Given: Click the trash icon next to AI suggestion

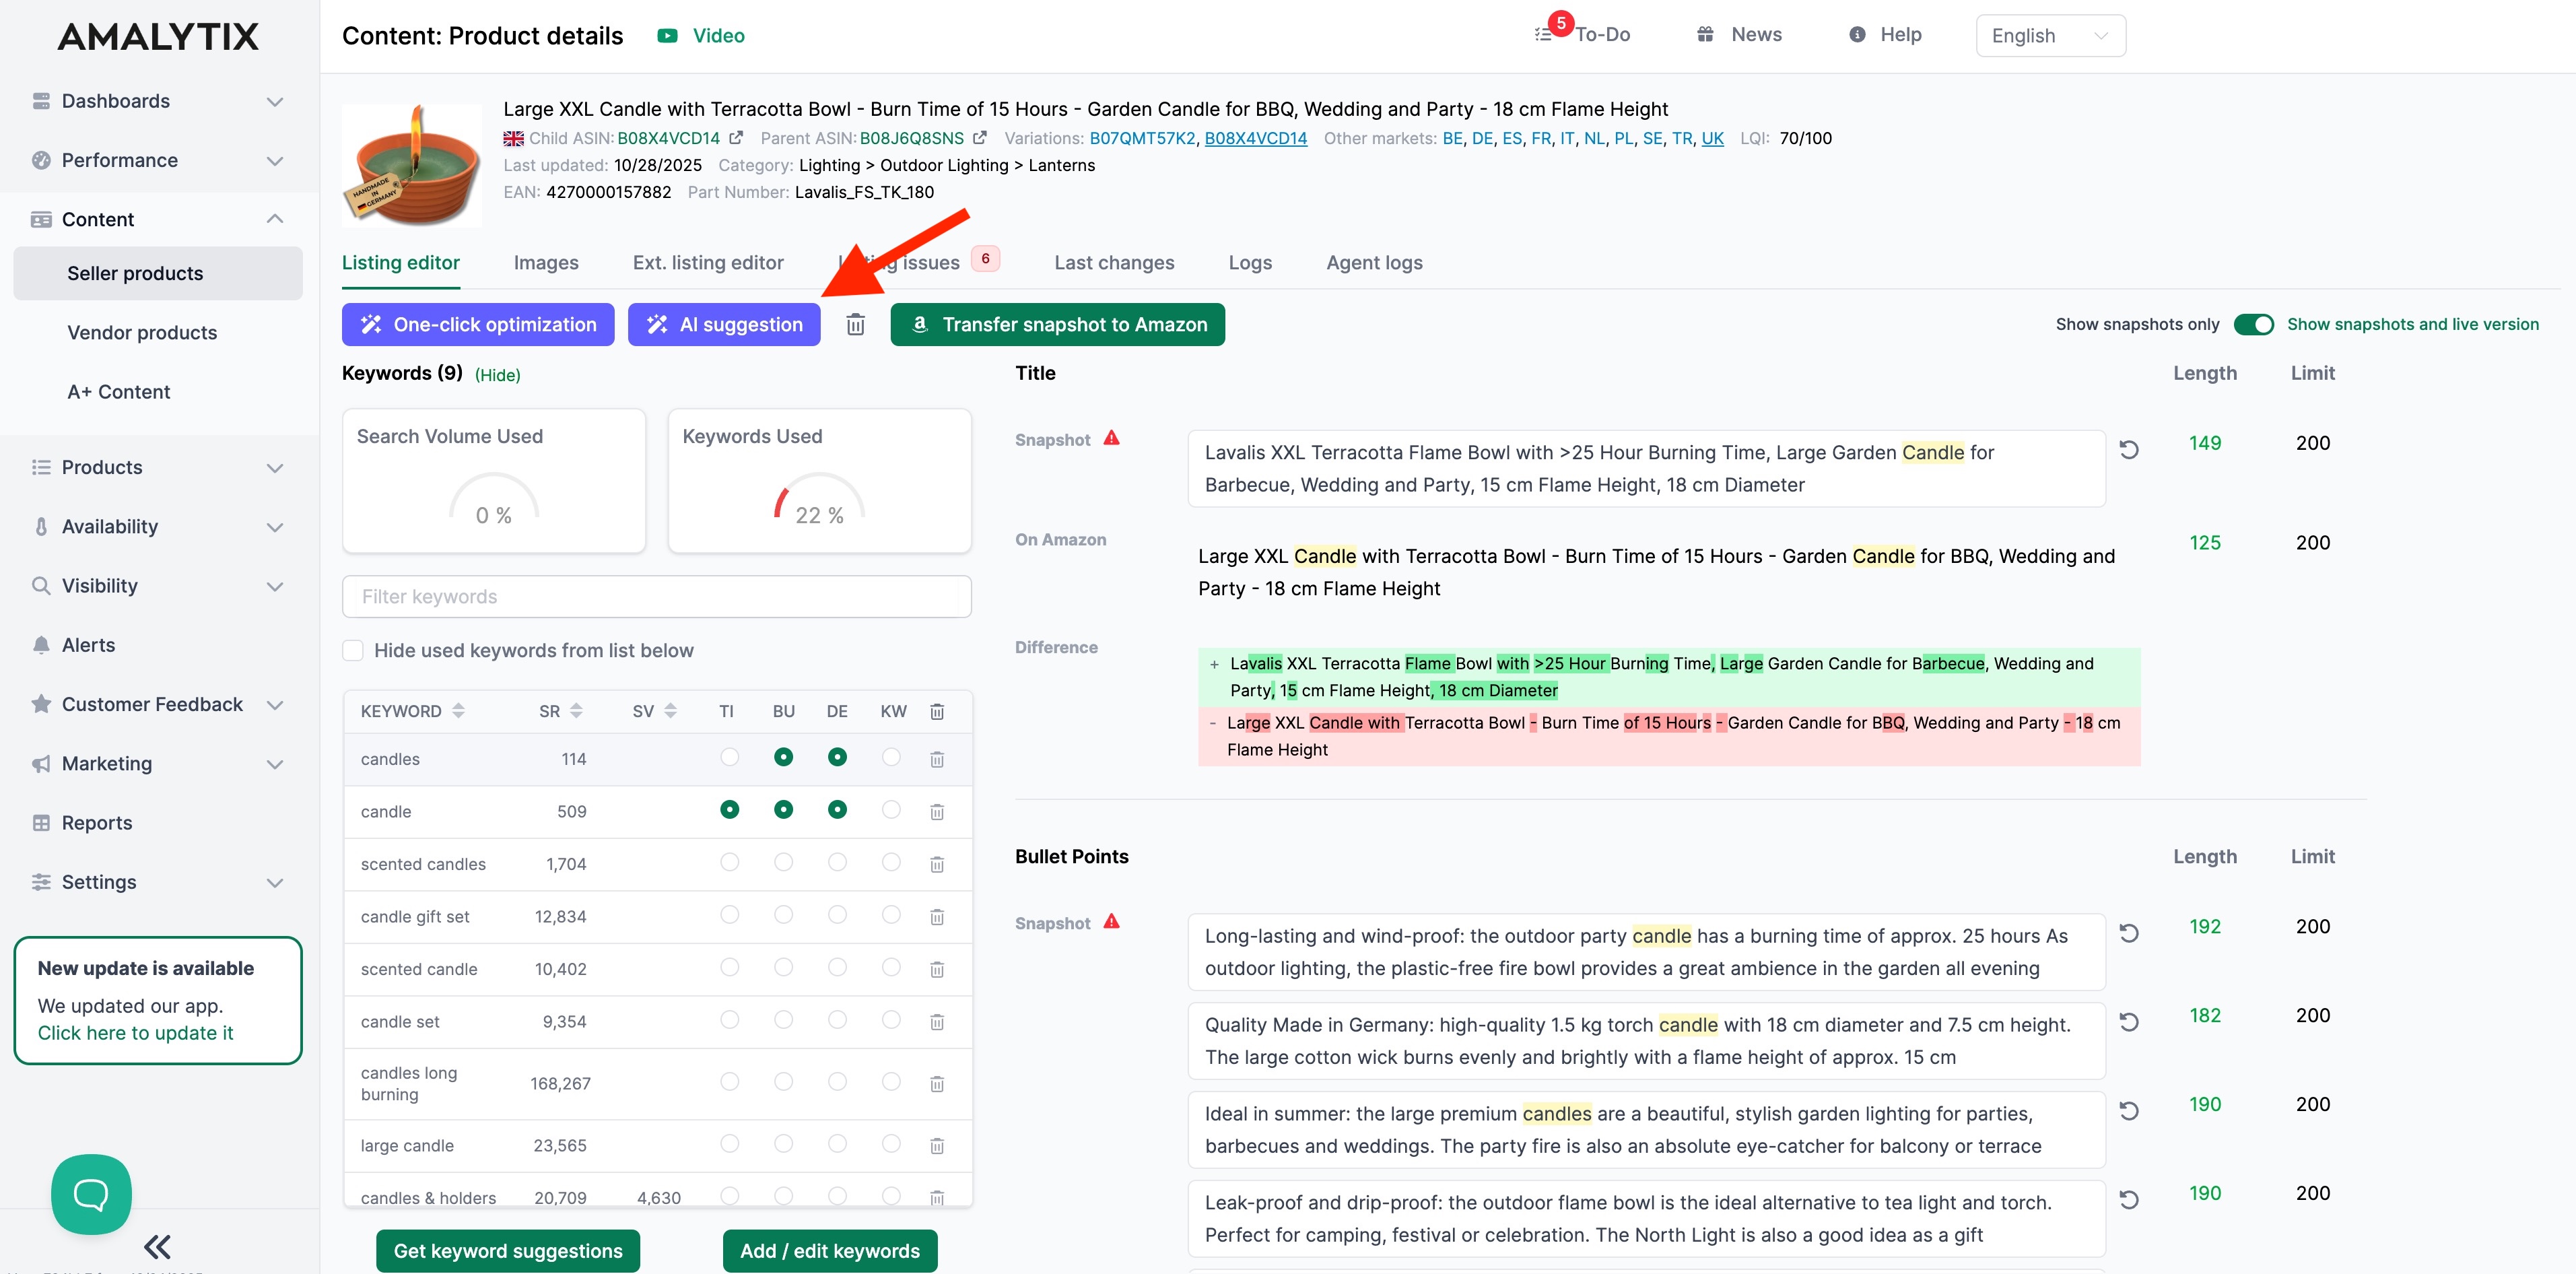Looking at the screenshot, I should click(x=855, y=324).
